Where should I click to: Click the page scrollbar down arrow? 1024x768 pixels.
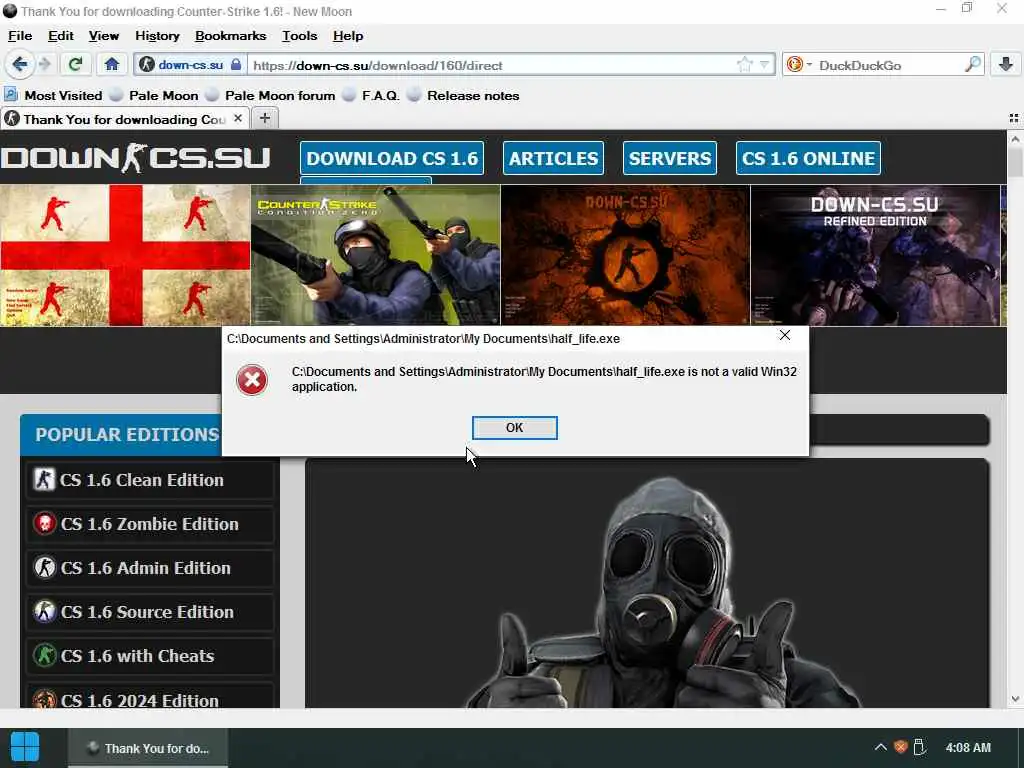[1015, 699]
